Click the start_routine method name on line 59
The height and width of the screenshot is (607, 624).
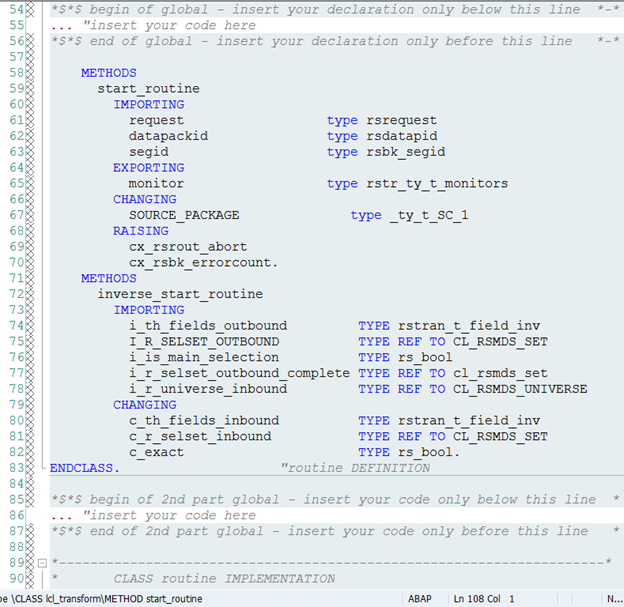point(148,89)
